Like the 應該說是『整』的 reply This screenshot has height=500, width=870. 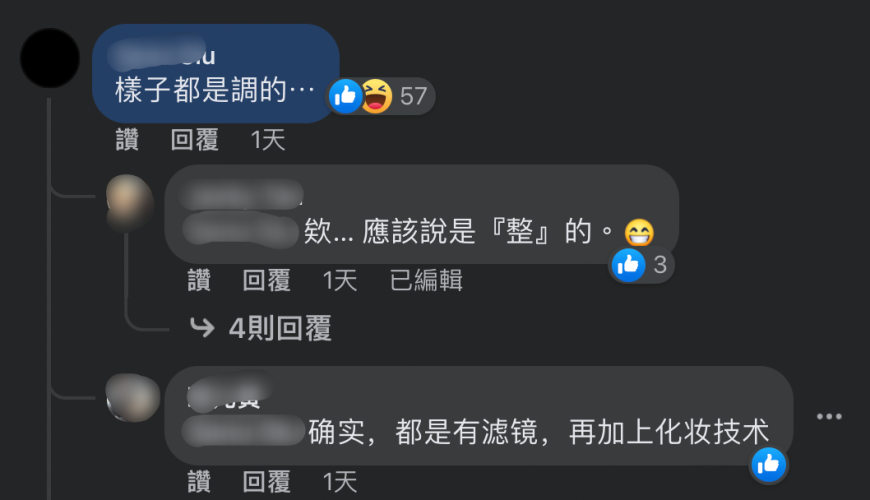click(x=199, y=280)
